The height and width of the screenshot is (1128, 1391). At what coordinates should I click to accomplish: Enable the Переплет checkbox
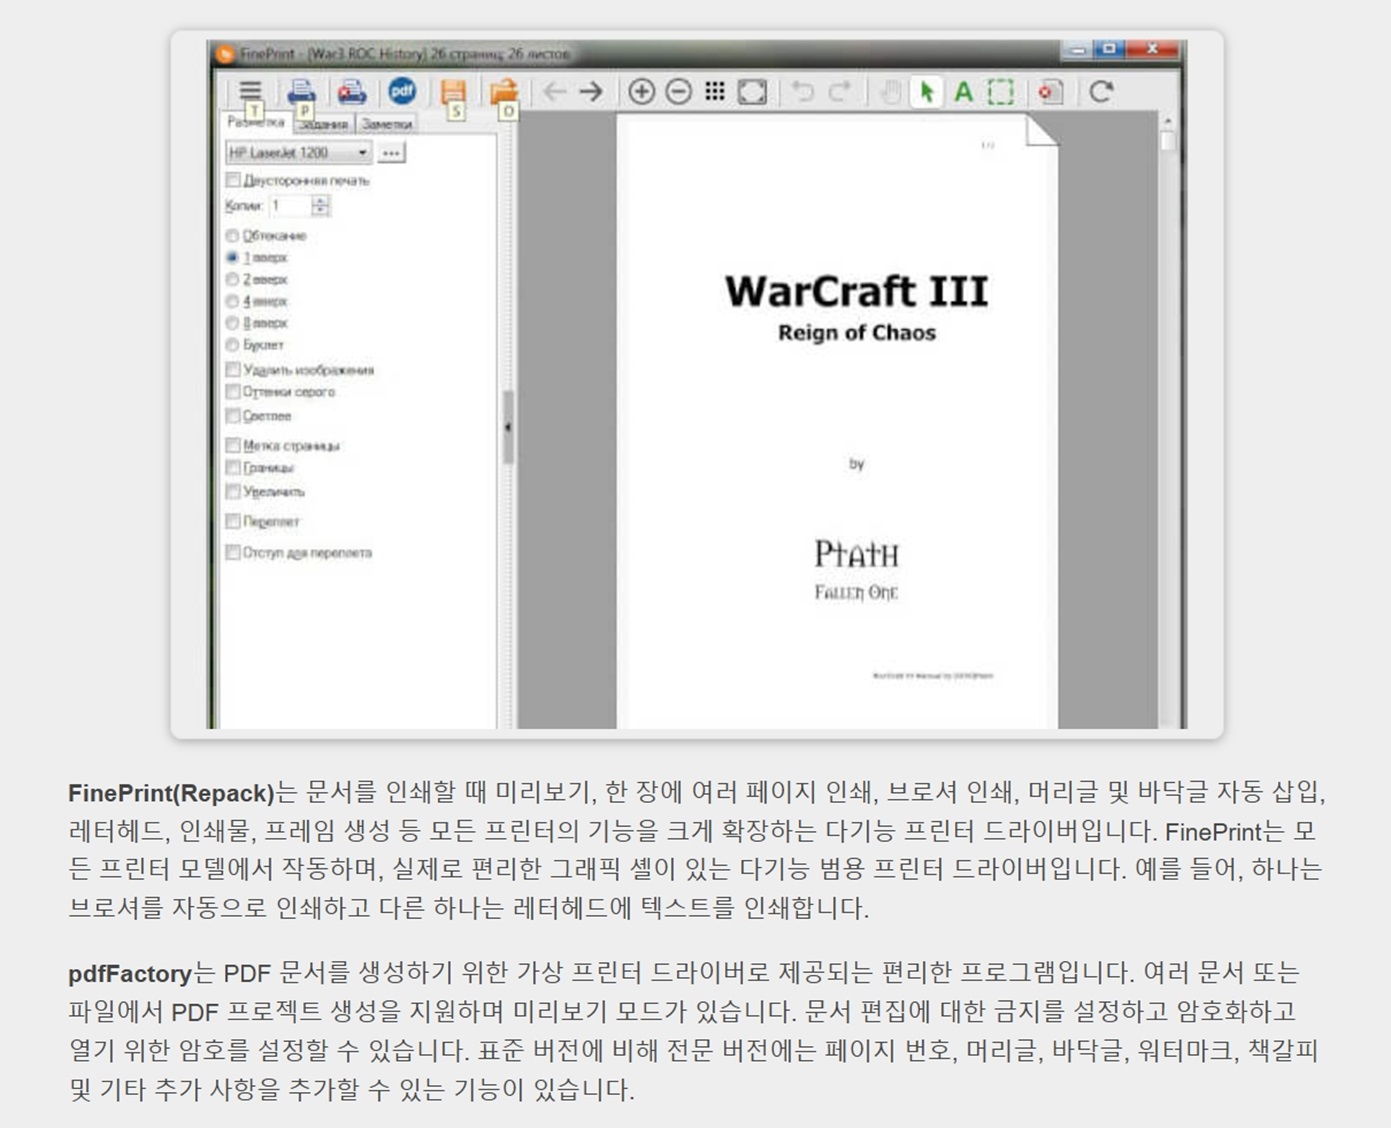(x=233, y=521)
